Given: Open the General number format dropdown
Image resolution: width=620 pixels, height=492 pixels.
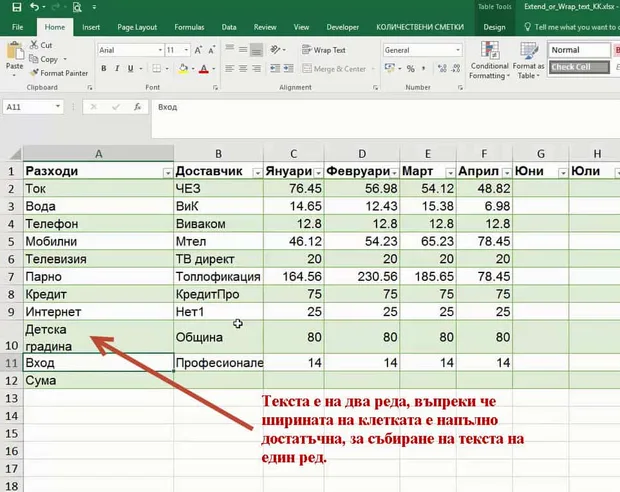Looking at the screenshot, I should pyautogui.click(x=457, y=50).
